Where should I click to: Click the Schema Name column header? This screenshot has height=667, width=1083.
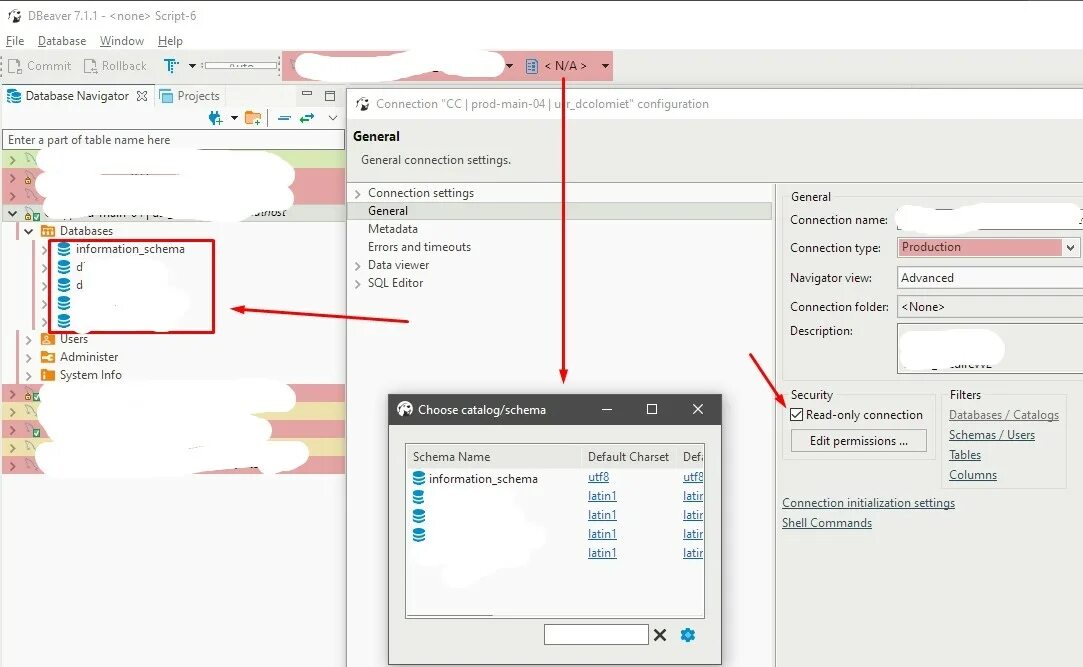click(x=493, y=456)
